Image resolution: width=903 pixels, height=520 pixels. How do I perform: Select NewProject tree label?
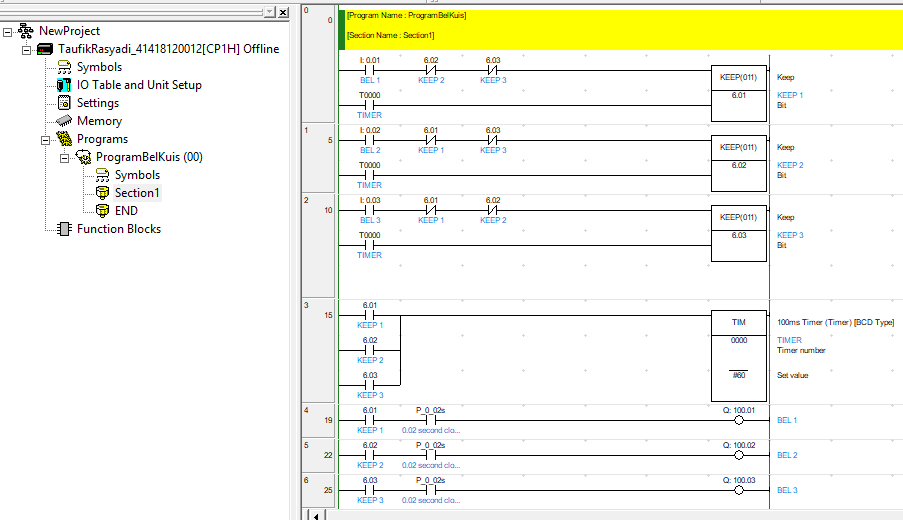(x=69, y=31)
